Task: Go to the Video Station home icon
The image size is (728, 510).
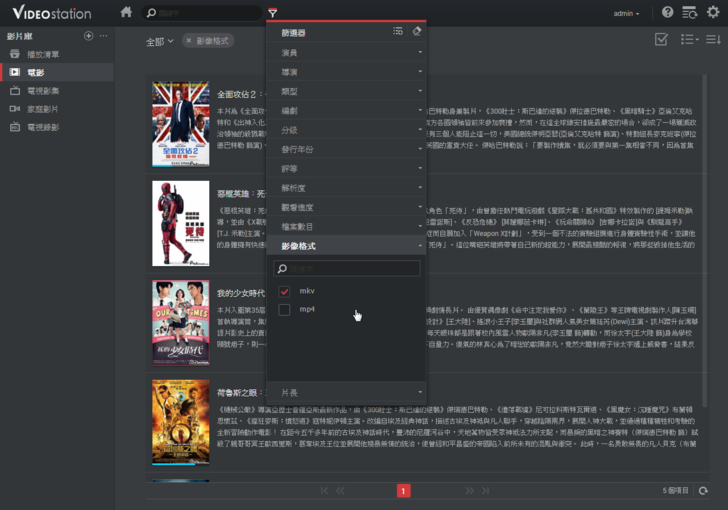Action: tap(126, 12)
